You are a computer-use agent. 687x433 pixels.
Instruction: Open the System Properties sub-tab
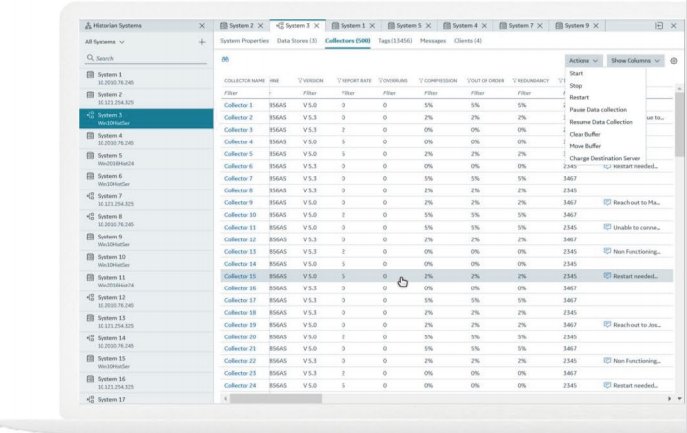[x=244, y=41]
